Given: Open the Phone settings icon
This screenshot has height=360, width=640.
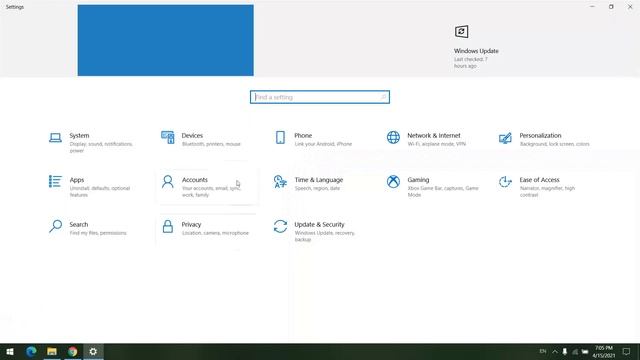Looking at the screenshot, I should coord(280,138).
